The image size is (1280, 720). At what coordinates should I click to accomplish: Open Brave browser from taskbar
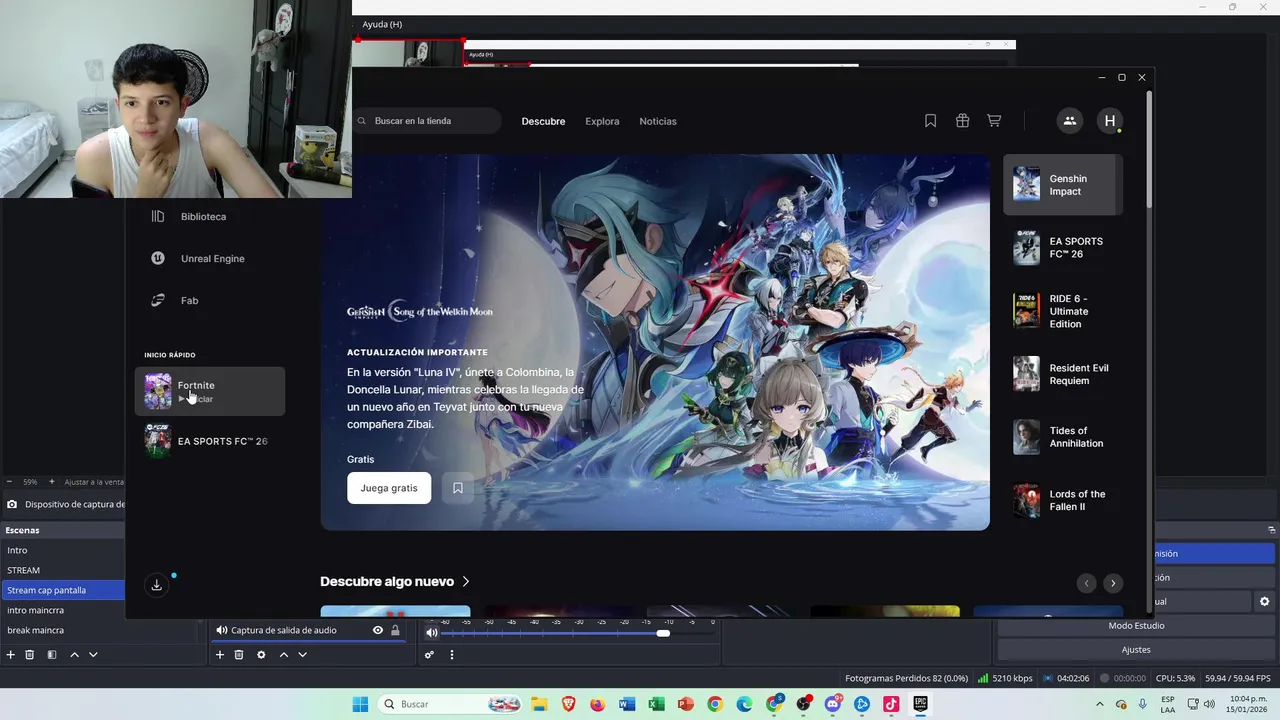point(568,704)
